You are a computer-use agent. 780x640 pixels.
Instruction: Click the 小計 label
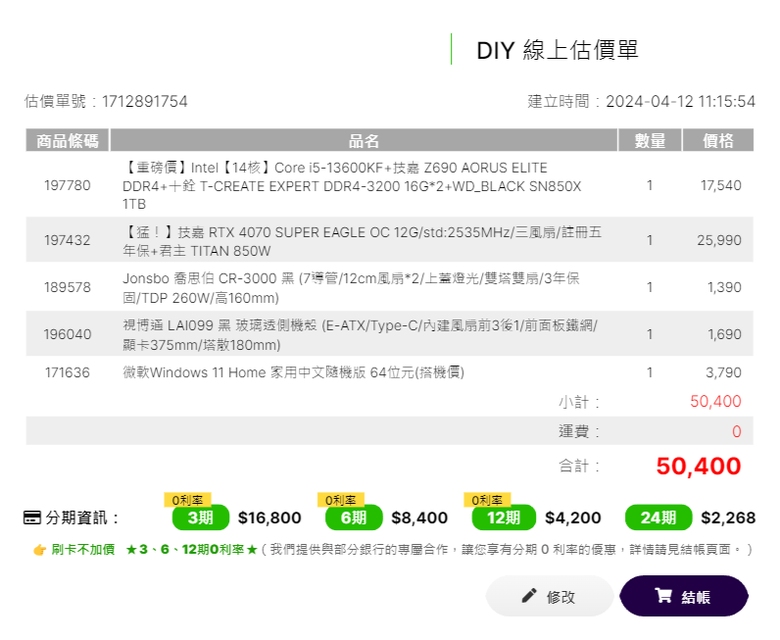579,402
